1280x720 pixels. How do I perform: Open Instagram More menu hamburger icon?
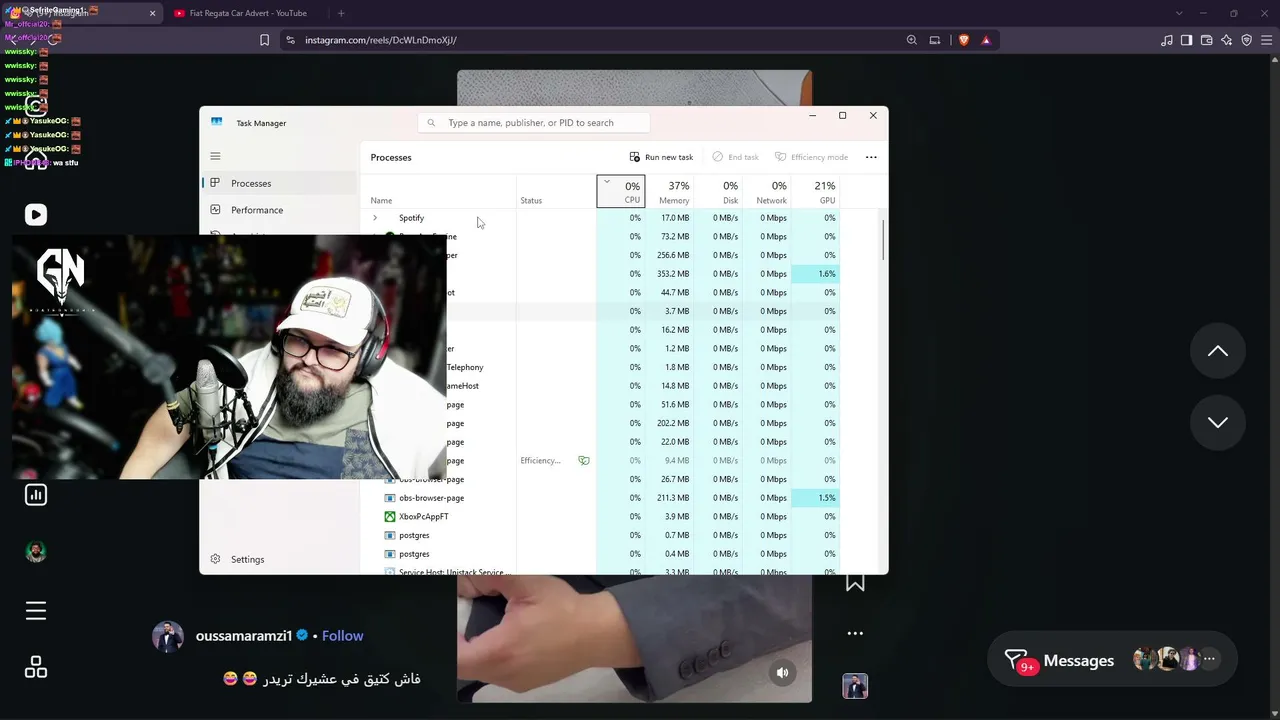36,611
